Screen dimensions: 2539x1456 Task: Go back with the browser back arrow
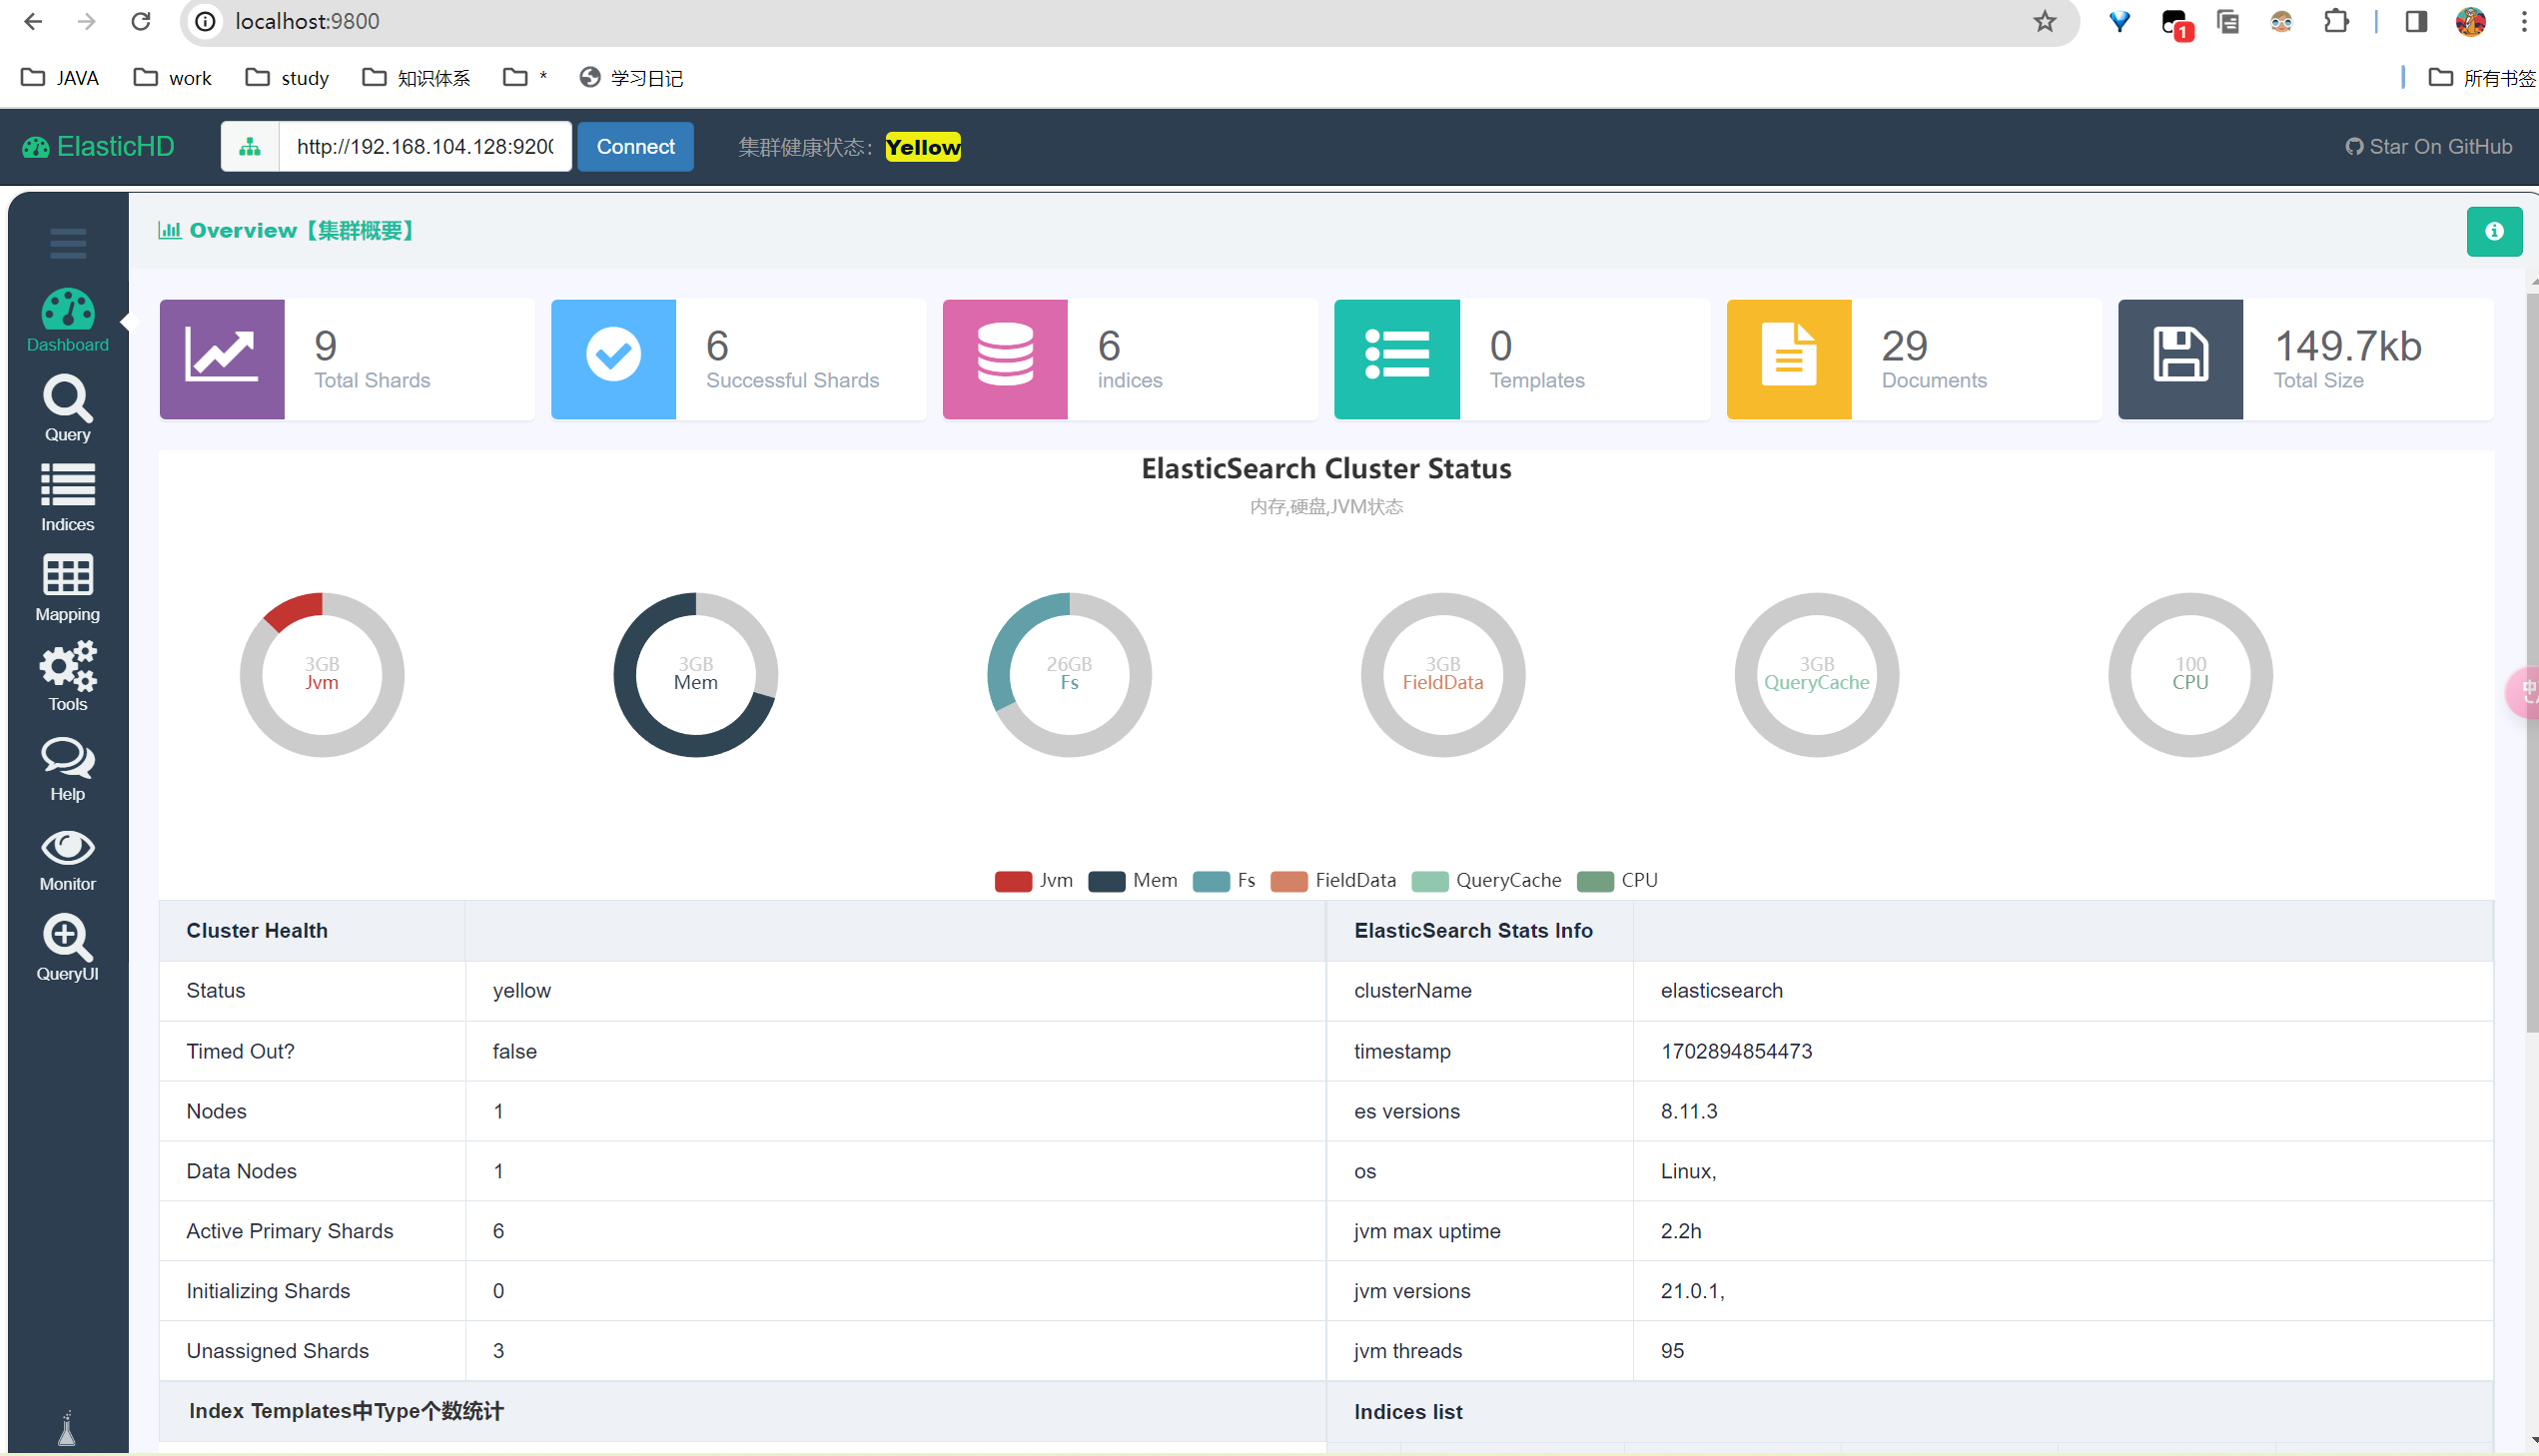[x=33, y=21]
